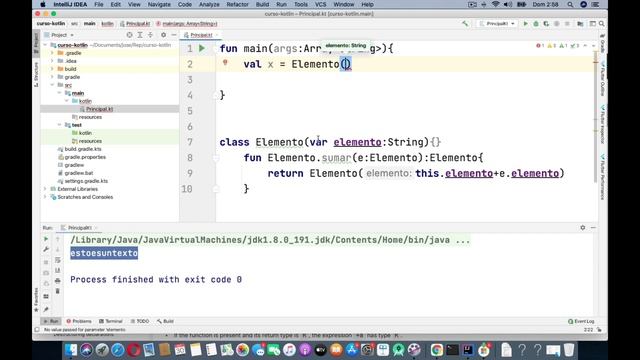Collapse the src folder
The height and width of the screenshot is (360, 640).
pos(52,85)
